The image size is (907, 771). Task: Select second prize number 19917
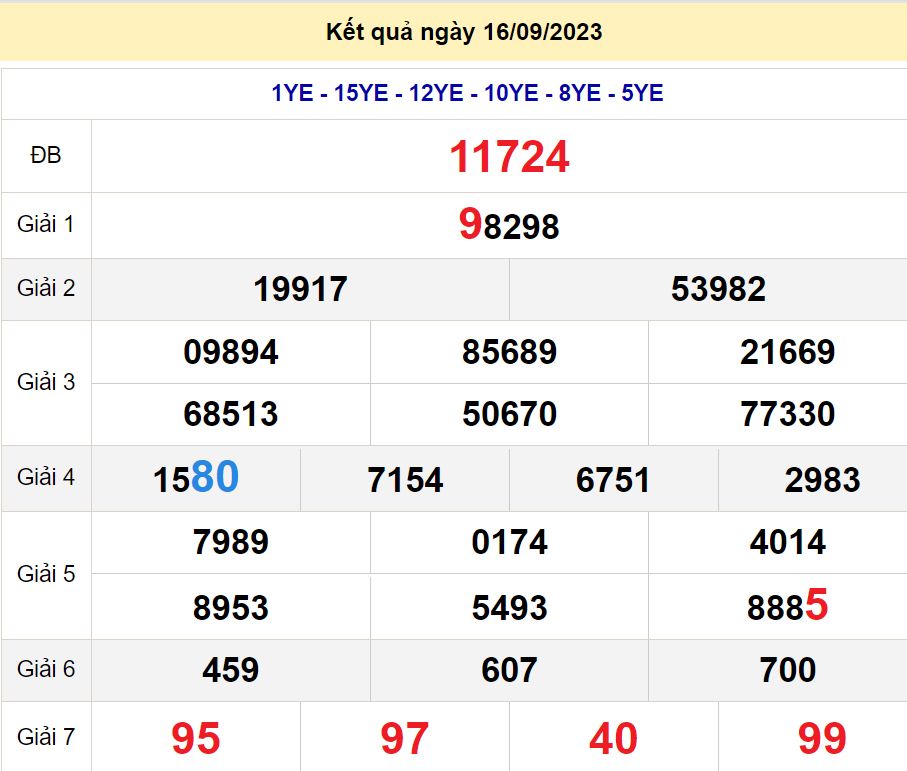tap(300, 289)
